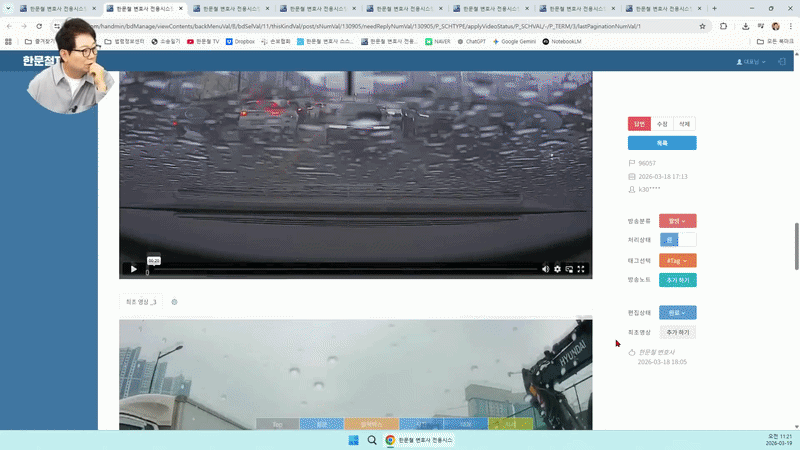Open the Google Gemini bookmark
800x450 pixels.
tap(514, 41)
